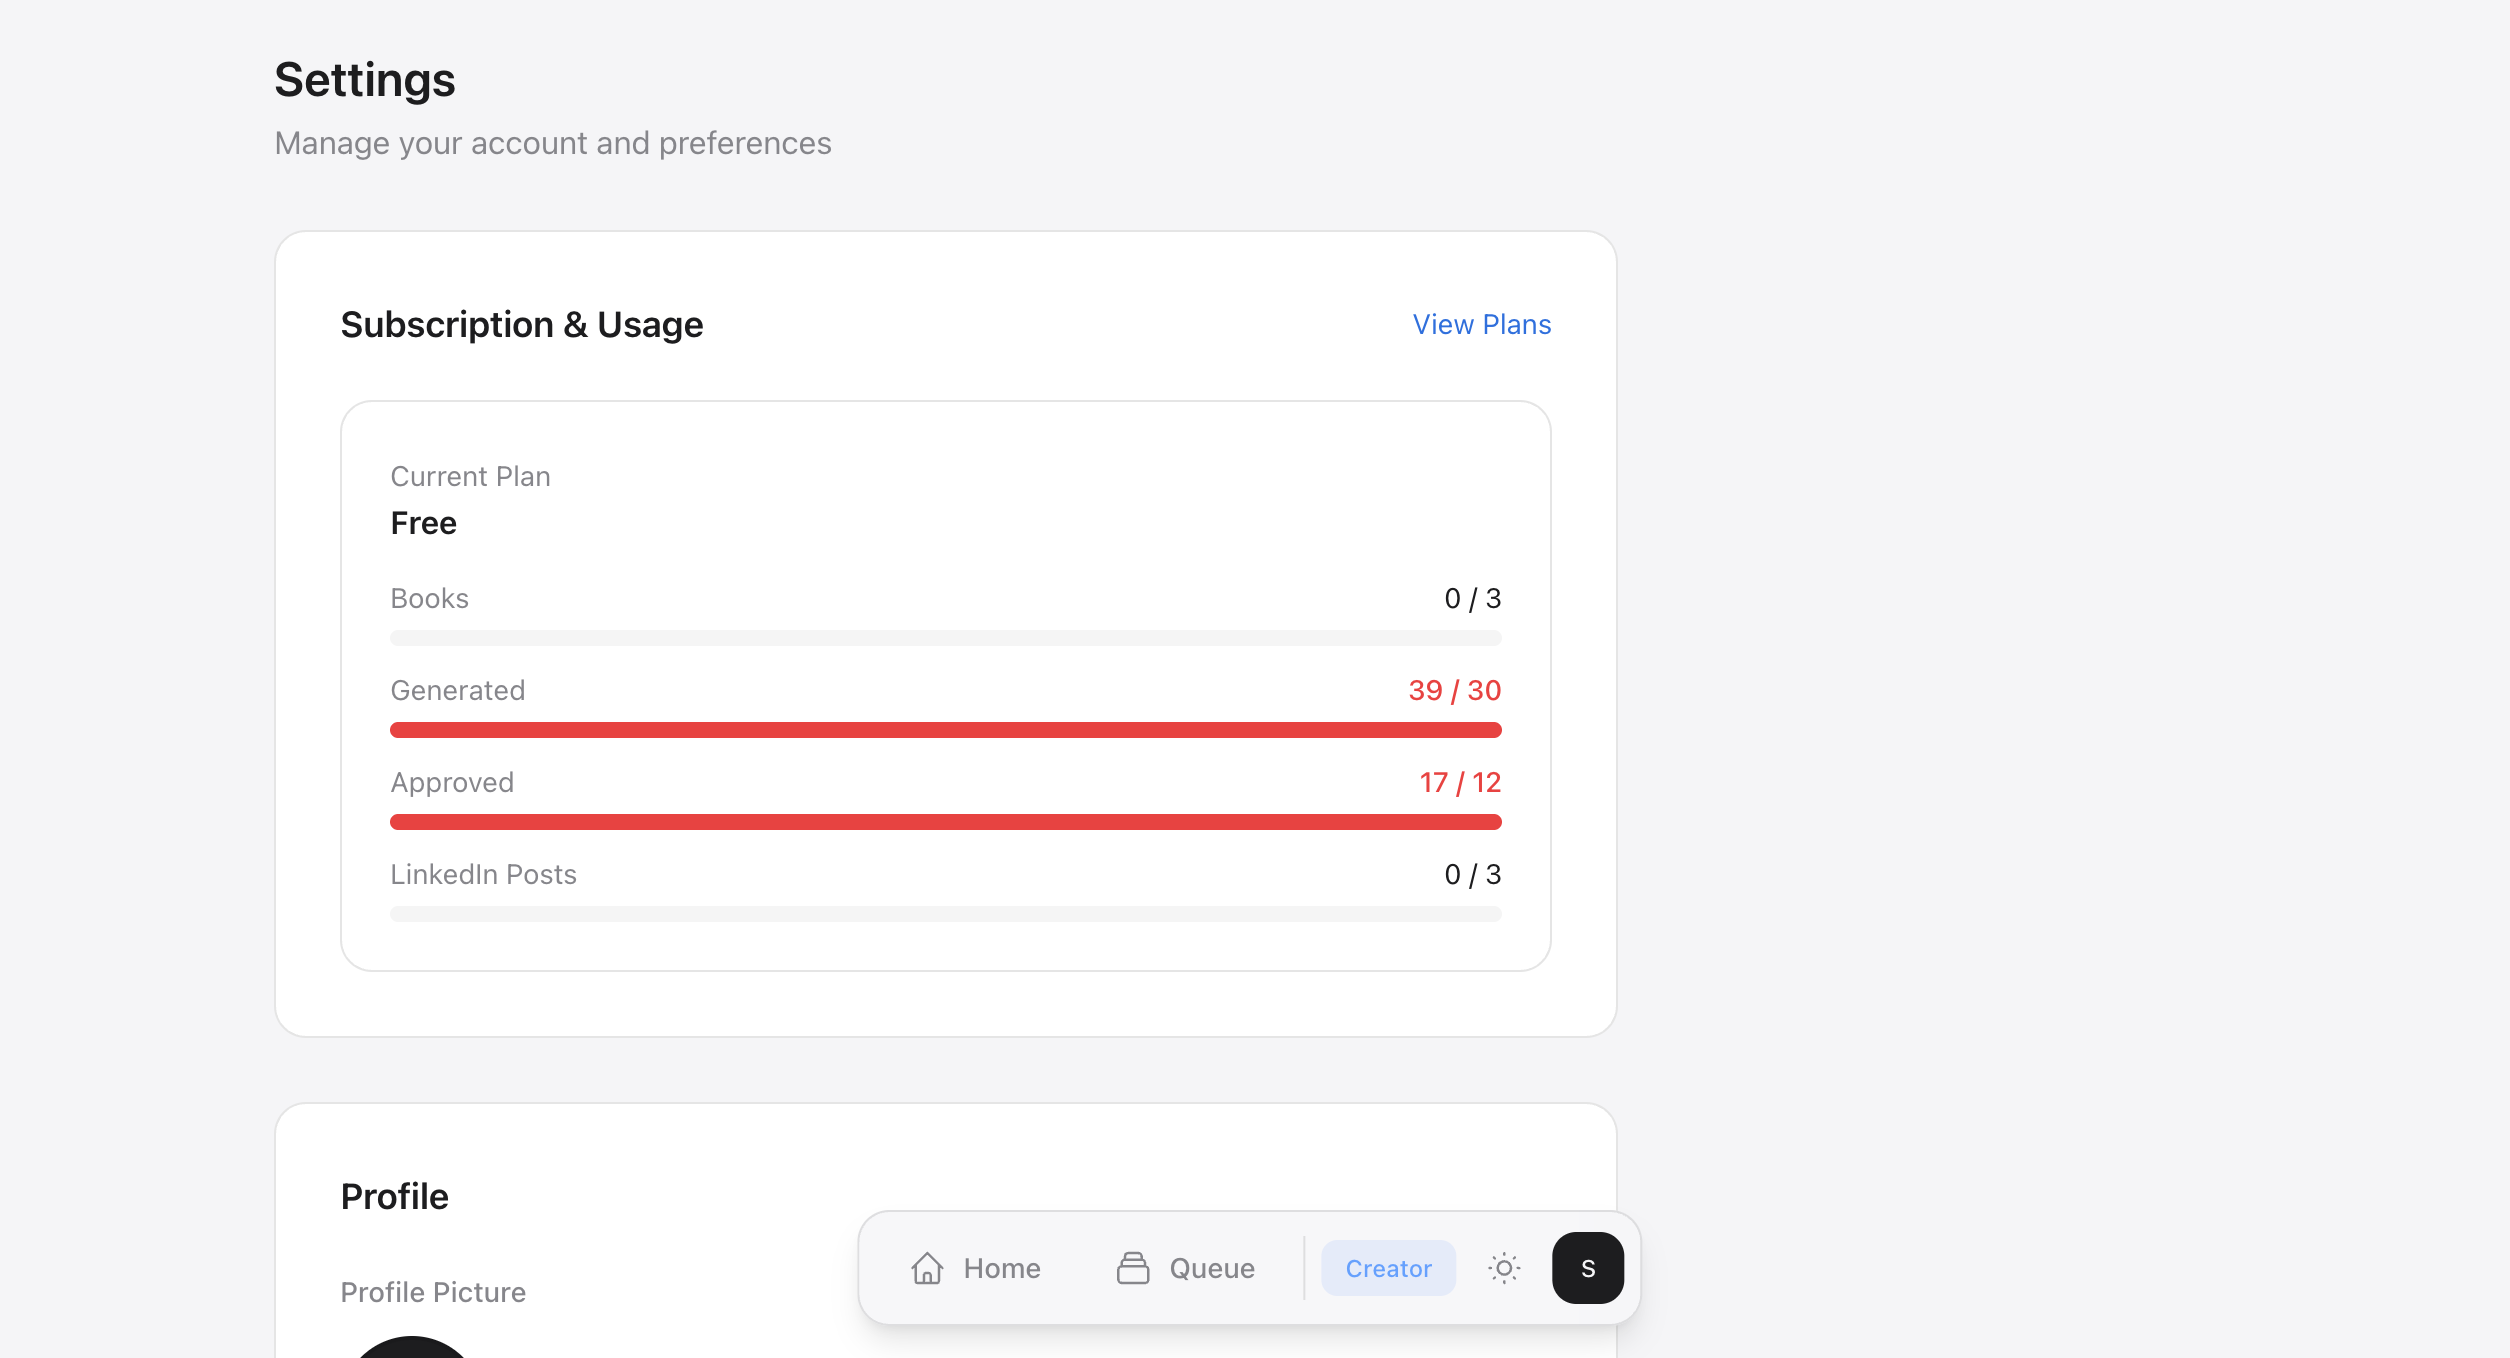Click the Home label in navigation
2510x1358 pixels.
coord(1002,1268)
